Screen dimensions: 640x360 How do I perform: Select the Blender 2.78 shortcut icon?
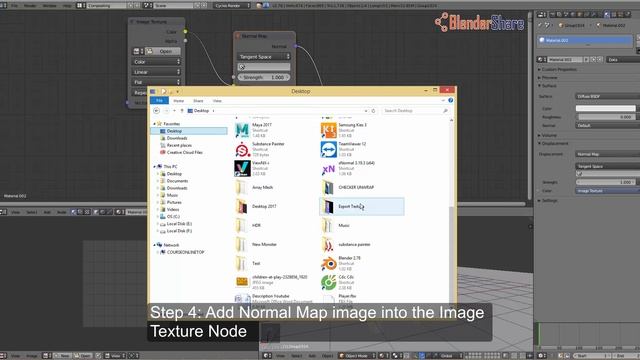[329, 264]
